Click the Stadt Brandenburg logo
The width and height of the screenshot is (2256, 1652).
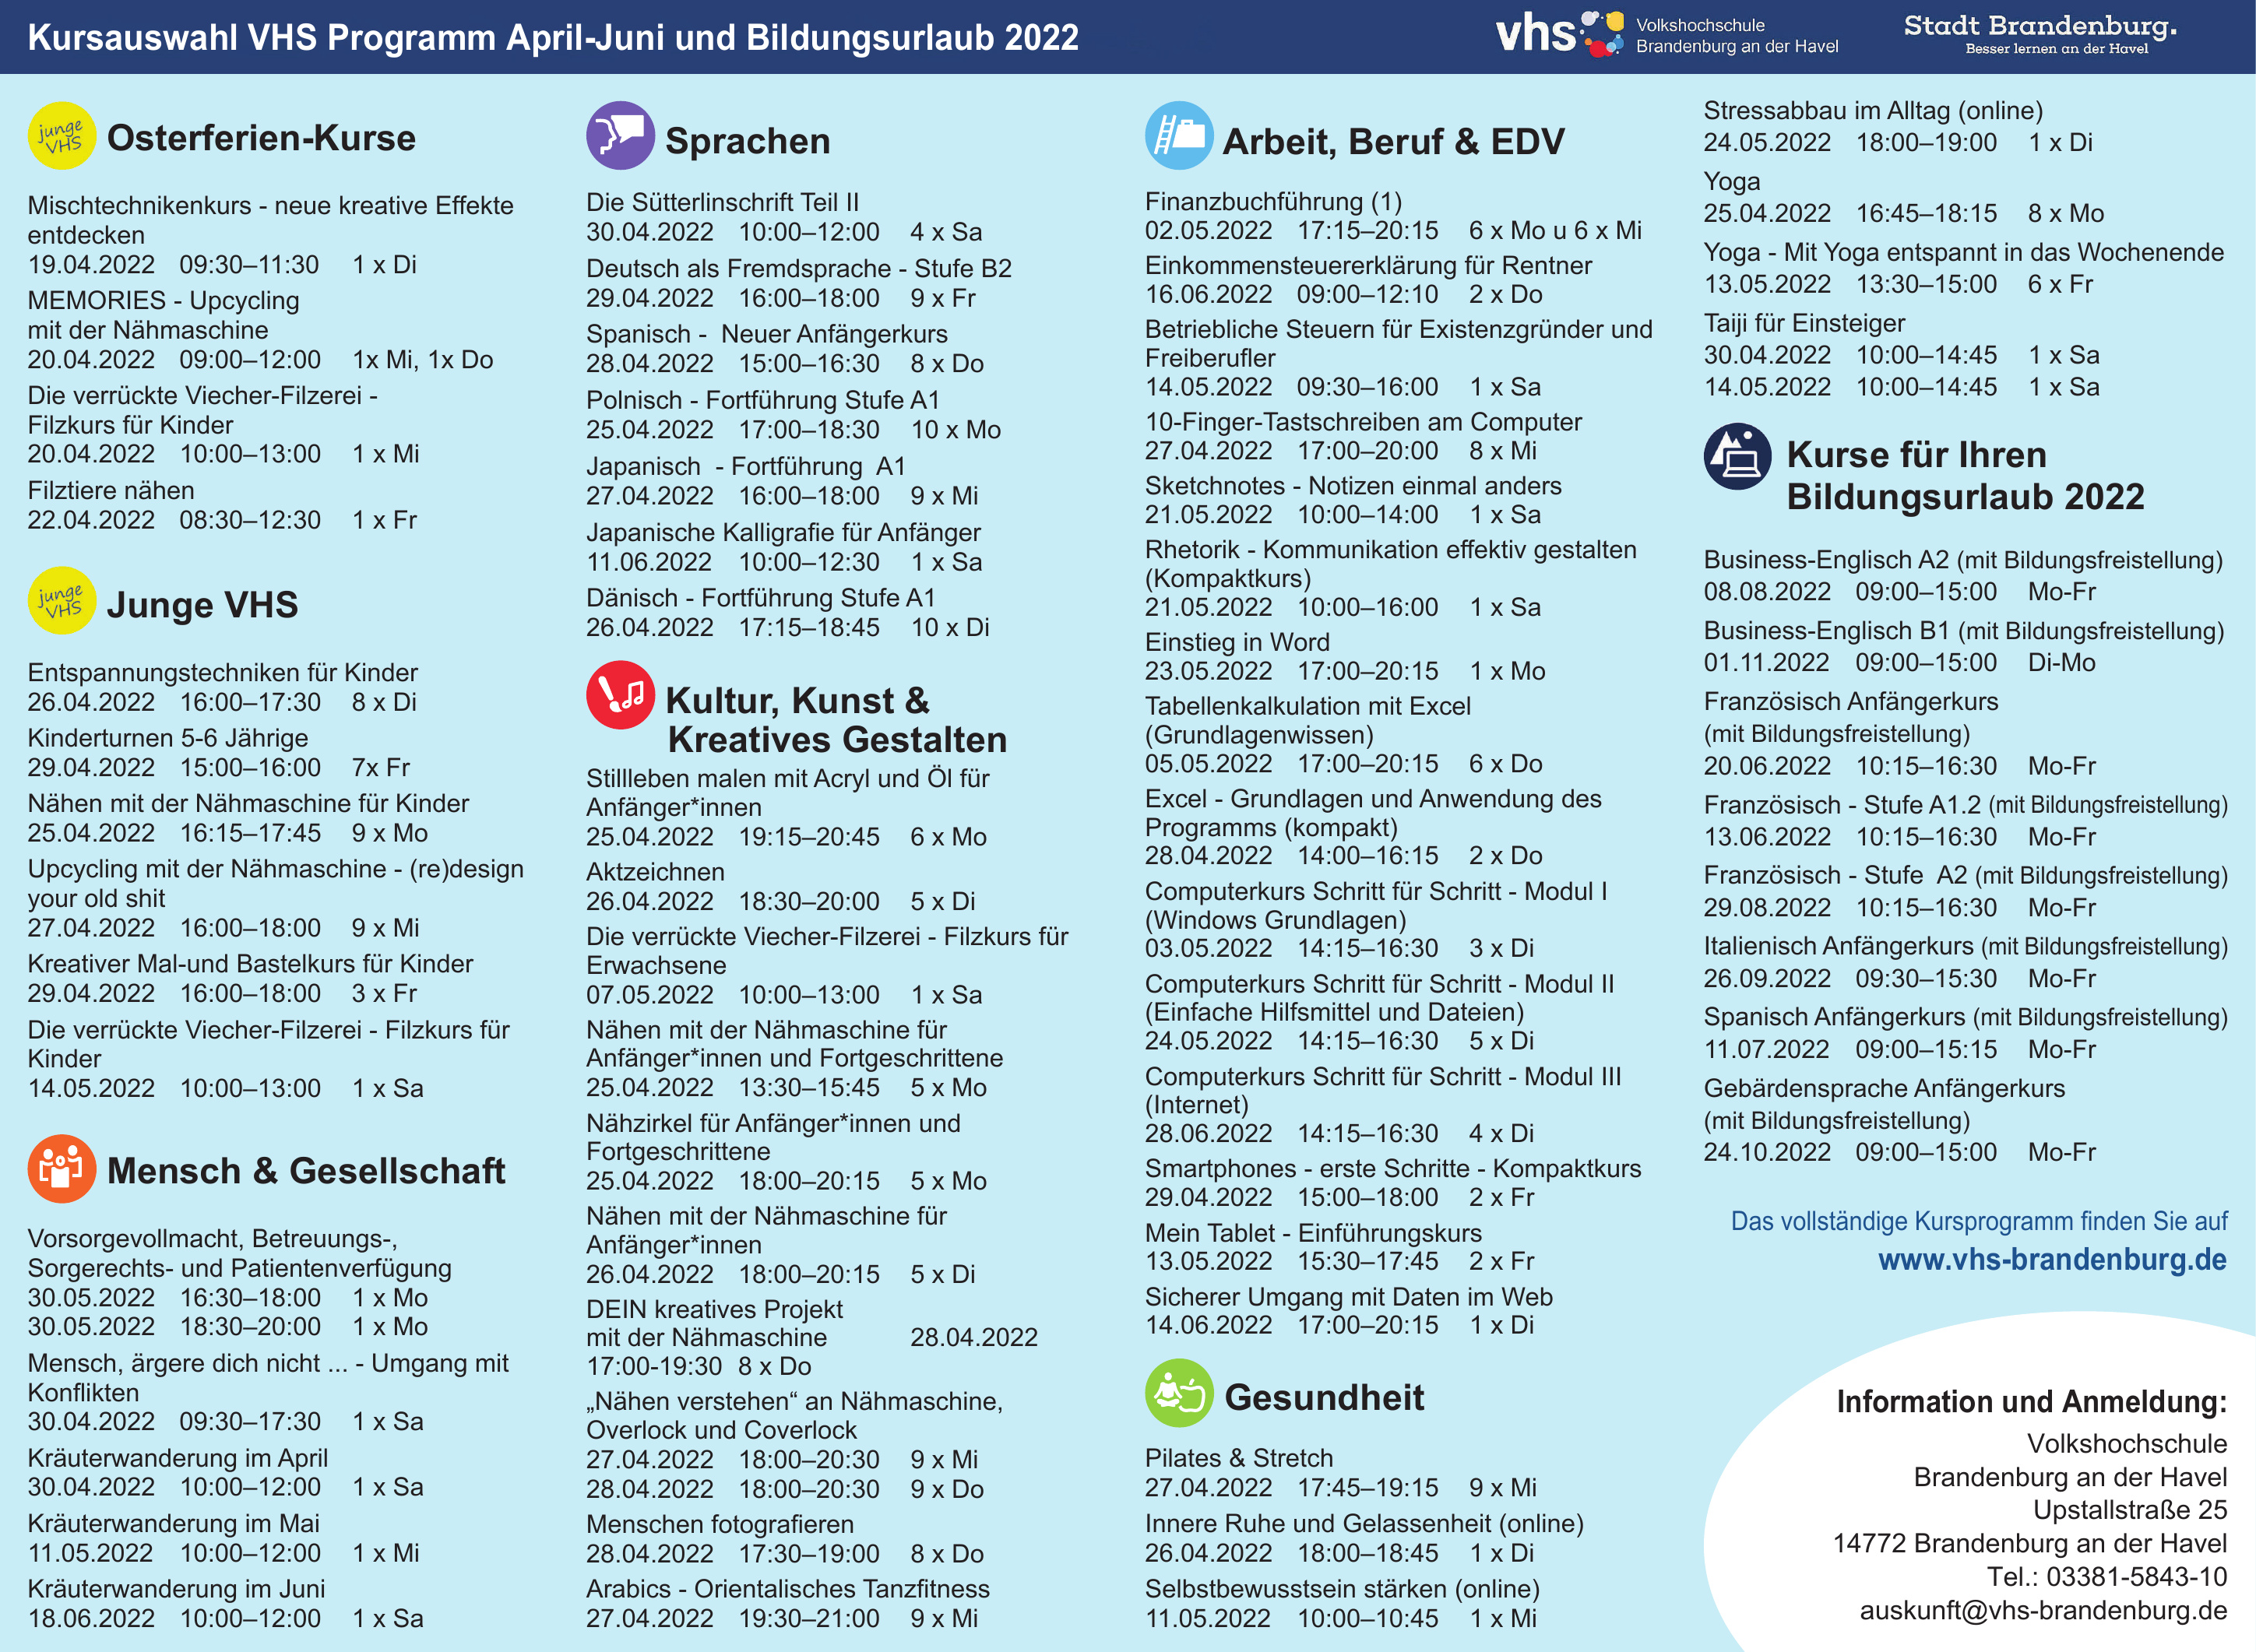click(2040, 33)
